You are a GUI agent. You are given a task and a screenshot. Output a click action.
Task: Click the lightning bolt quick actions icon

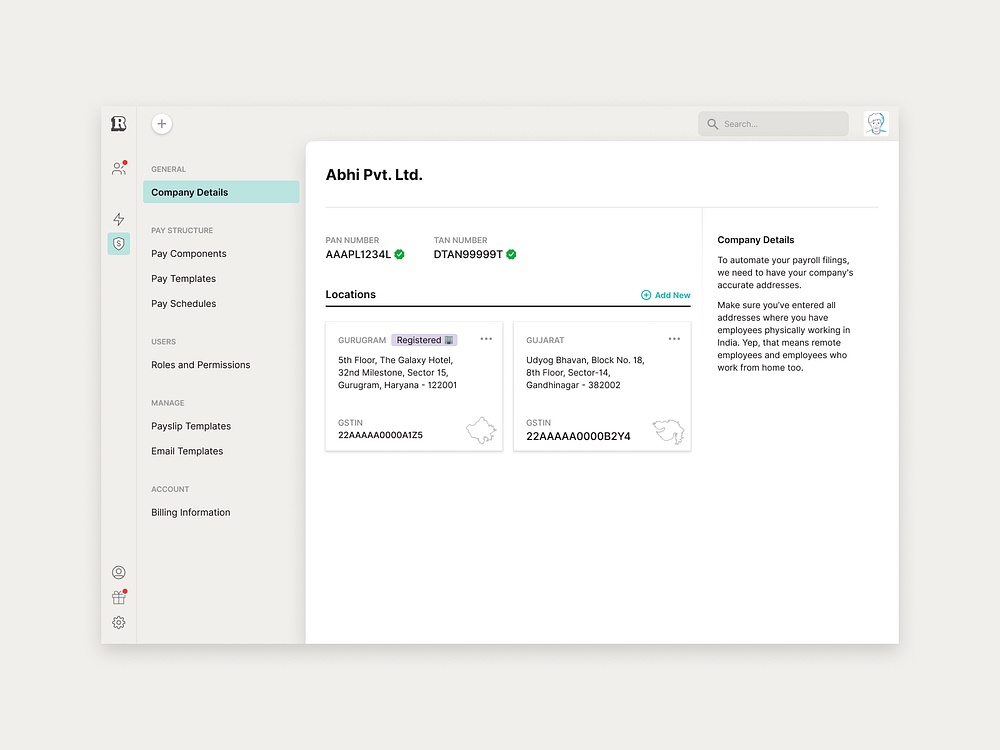[x=118, y=219]
